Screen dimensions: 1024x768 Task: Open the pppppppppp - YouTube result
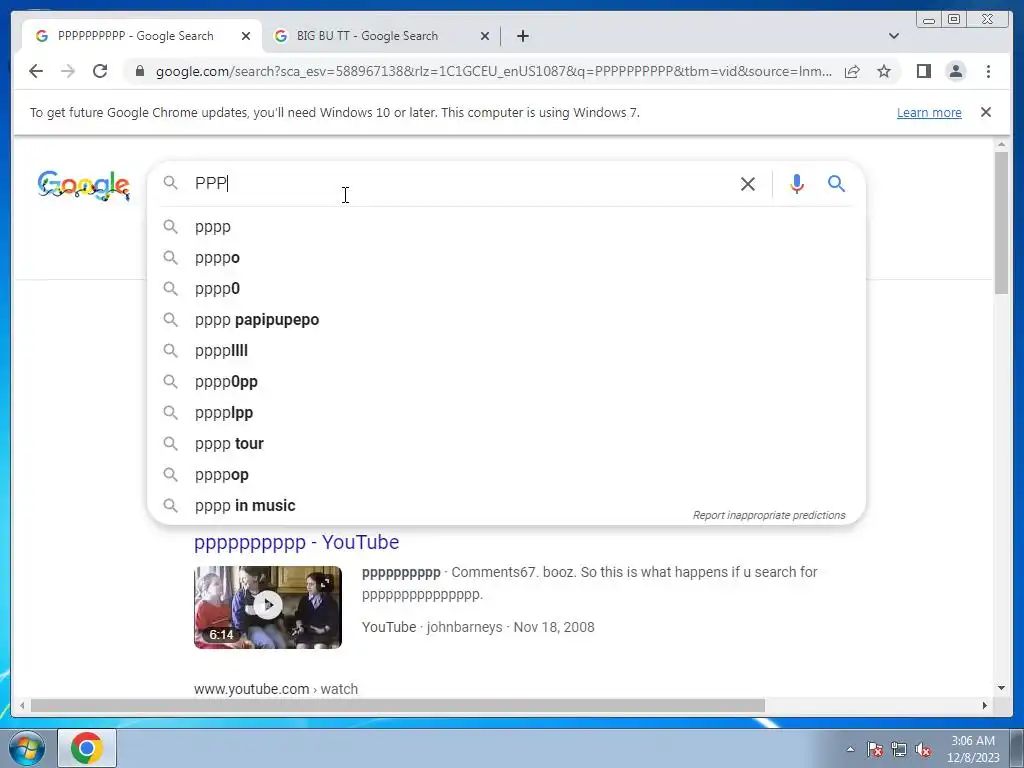click(x=296, y=542)
